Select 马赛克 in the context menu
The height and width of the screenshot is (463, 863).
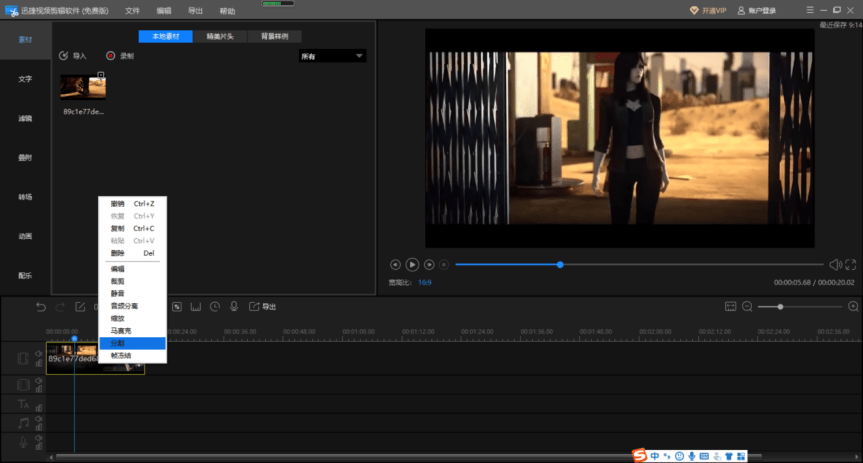click(121, 330)
